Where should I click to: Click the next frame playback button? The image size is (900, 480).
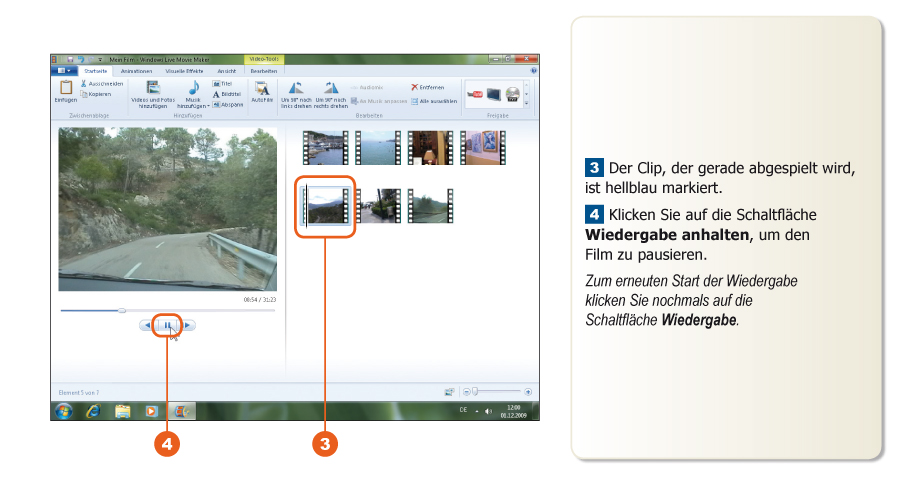coord(188,325)
